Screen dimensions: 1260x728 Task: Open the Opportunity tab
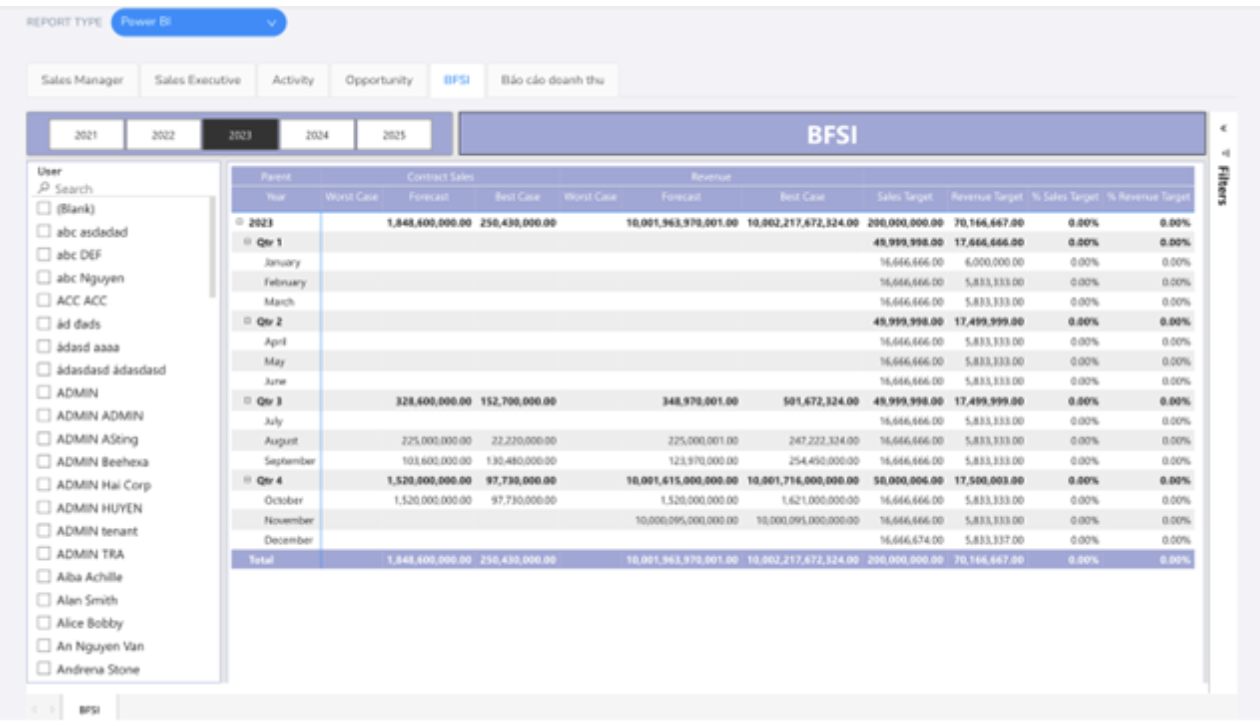coord(378,80)
